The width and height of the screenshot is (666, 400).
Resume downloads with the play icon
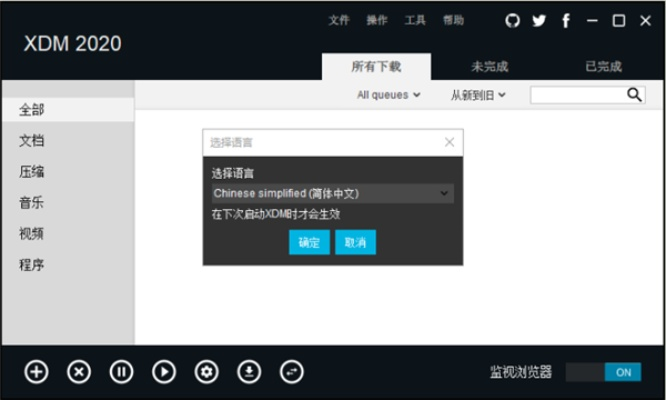tap(164, 372)
